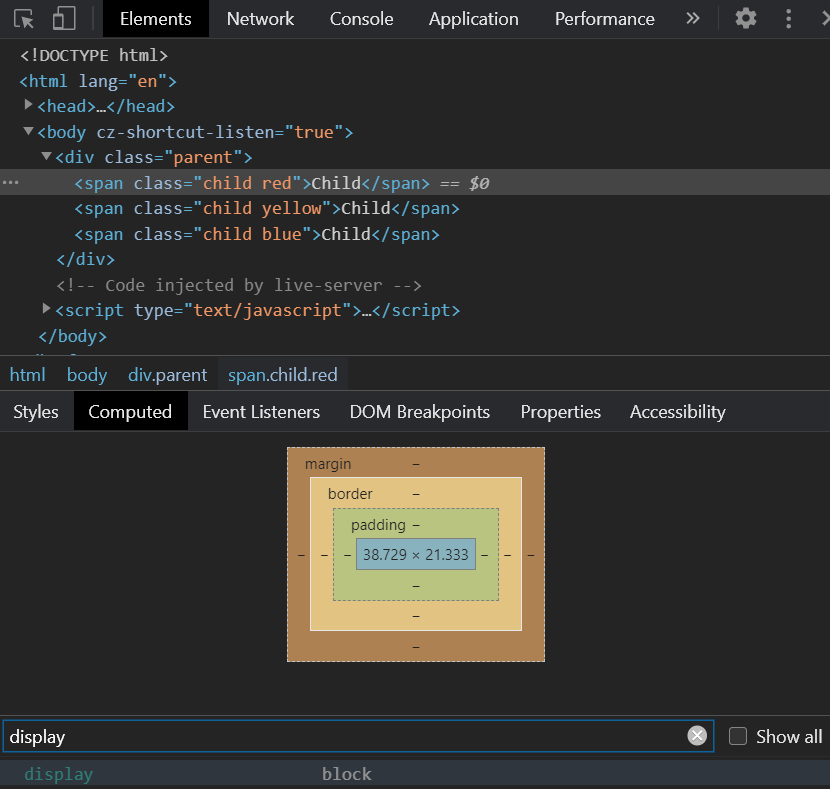Collapse the div class parent node
This screenshot has height=789, width=830.
click(46, 156)
